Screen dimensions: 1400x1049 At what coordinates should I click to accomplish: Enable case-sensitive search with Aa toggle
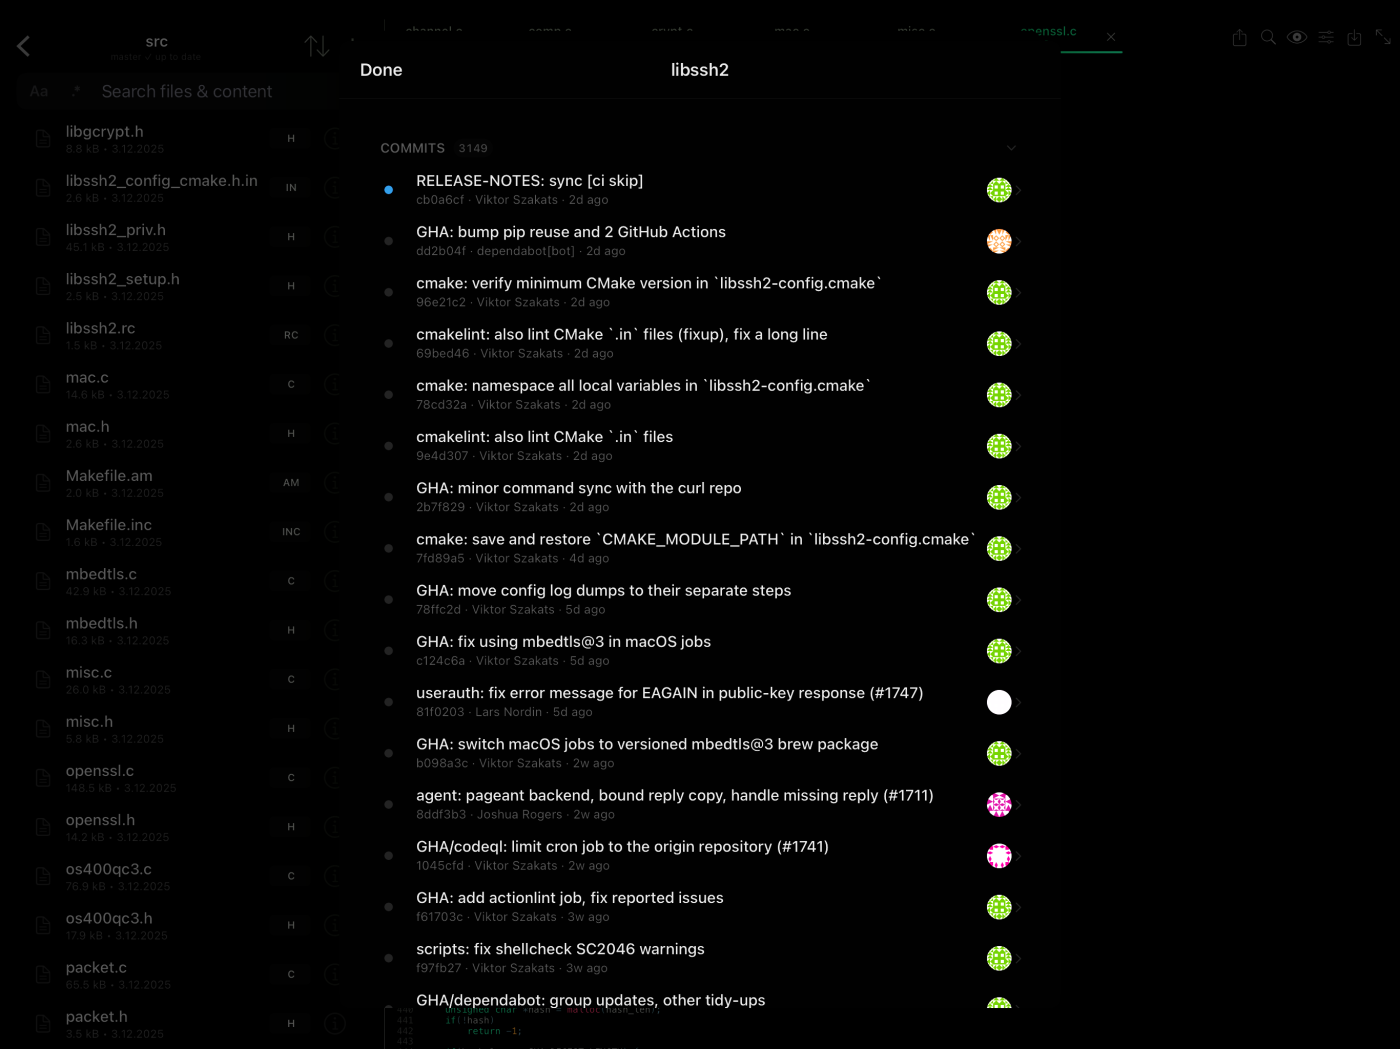pyautogui.click(x=38, y=91)
